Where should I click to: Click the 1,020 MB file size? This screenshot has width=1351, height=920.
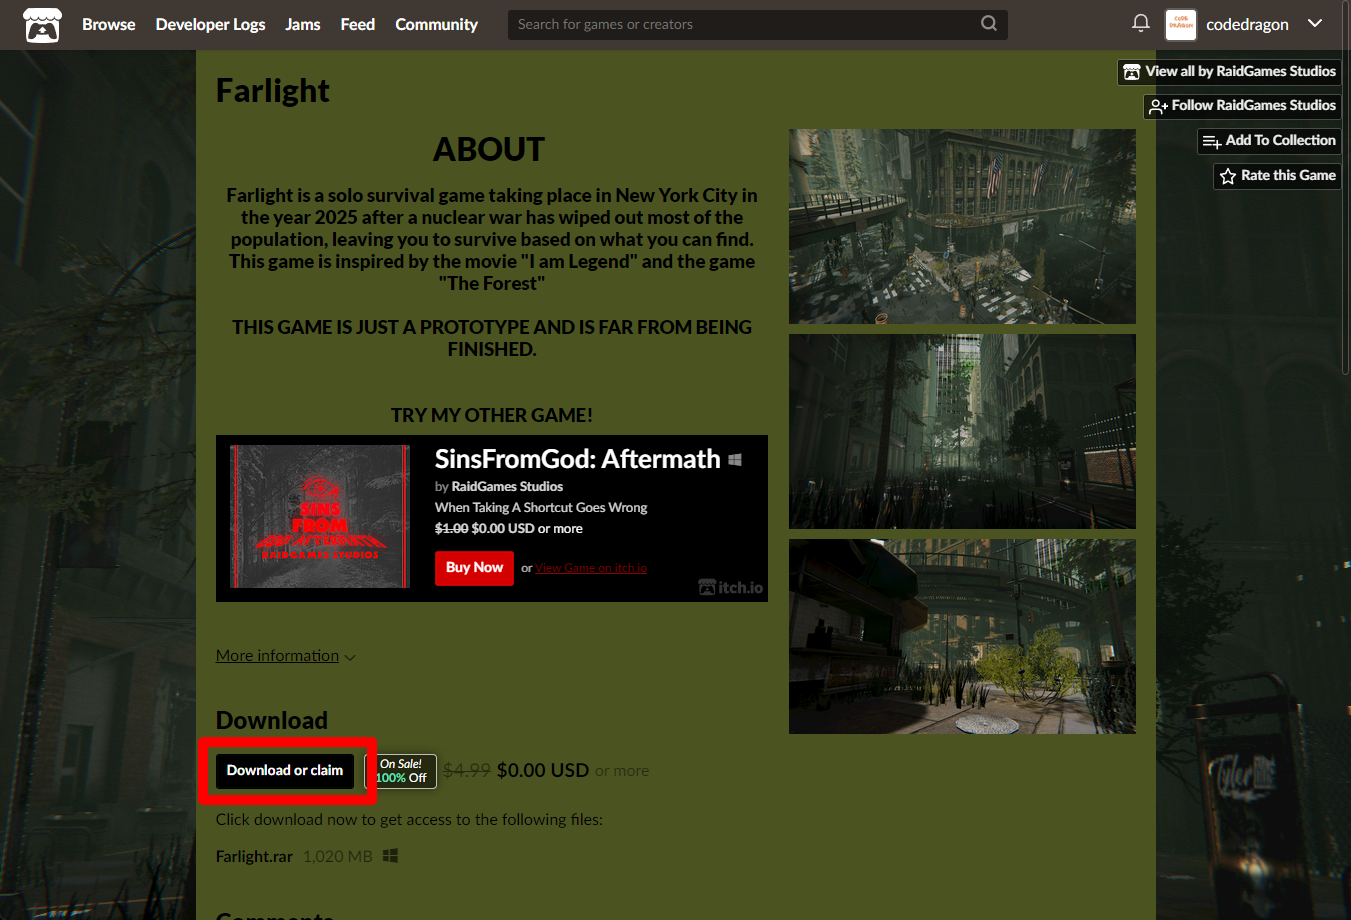coord(338,857)
